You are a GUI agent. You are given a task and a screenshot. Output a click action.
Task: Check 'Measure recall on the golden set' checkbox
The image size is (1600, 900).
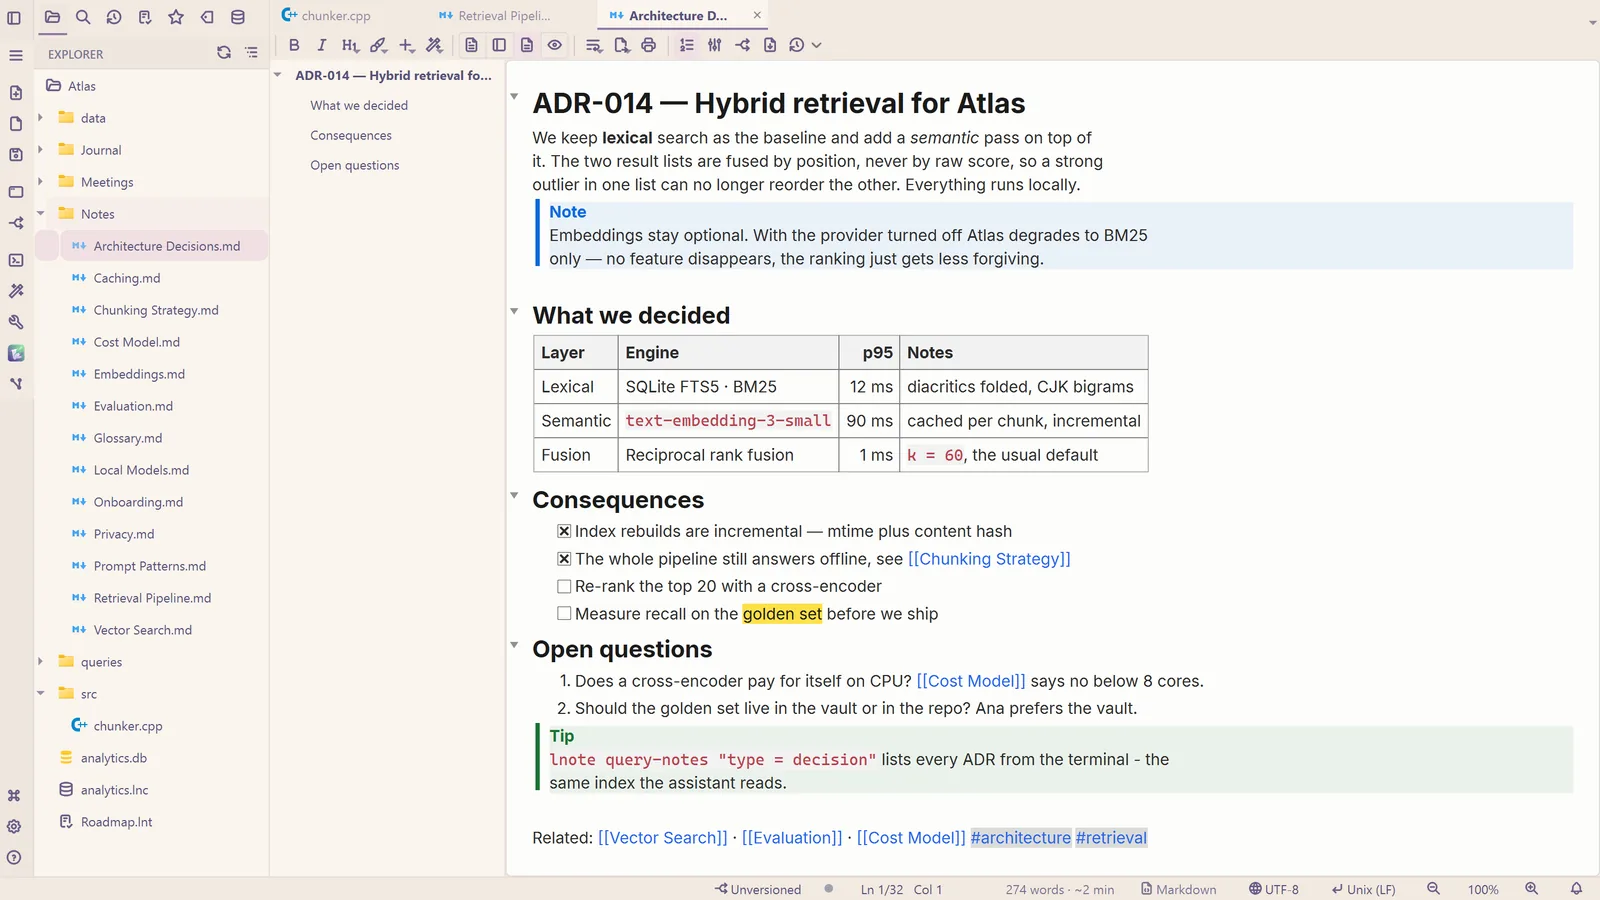[x=564, y=614]
